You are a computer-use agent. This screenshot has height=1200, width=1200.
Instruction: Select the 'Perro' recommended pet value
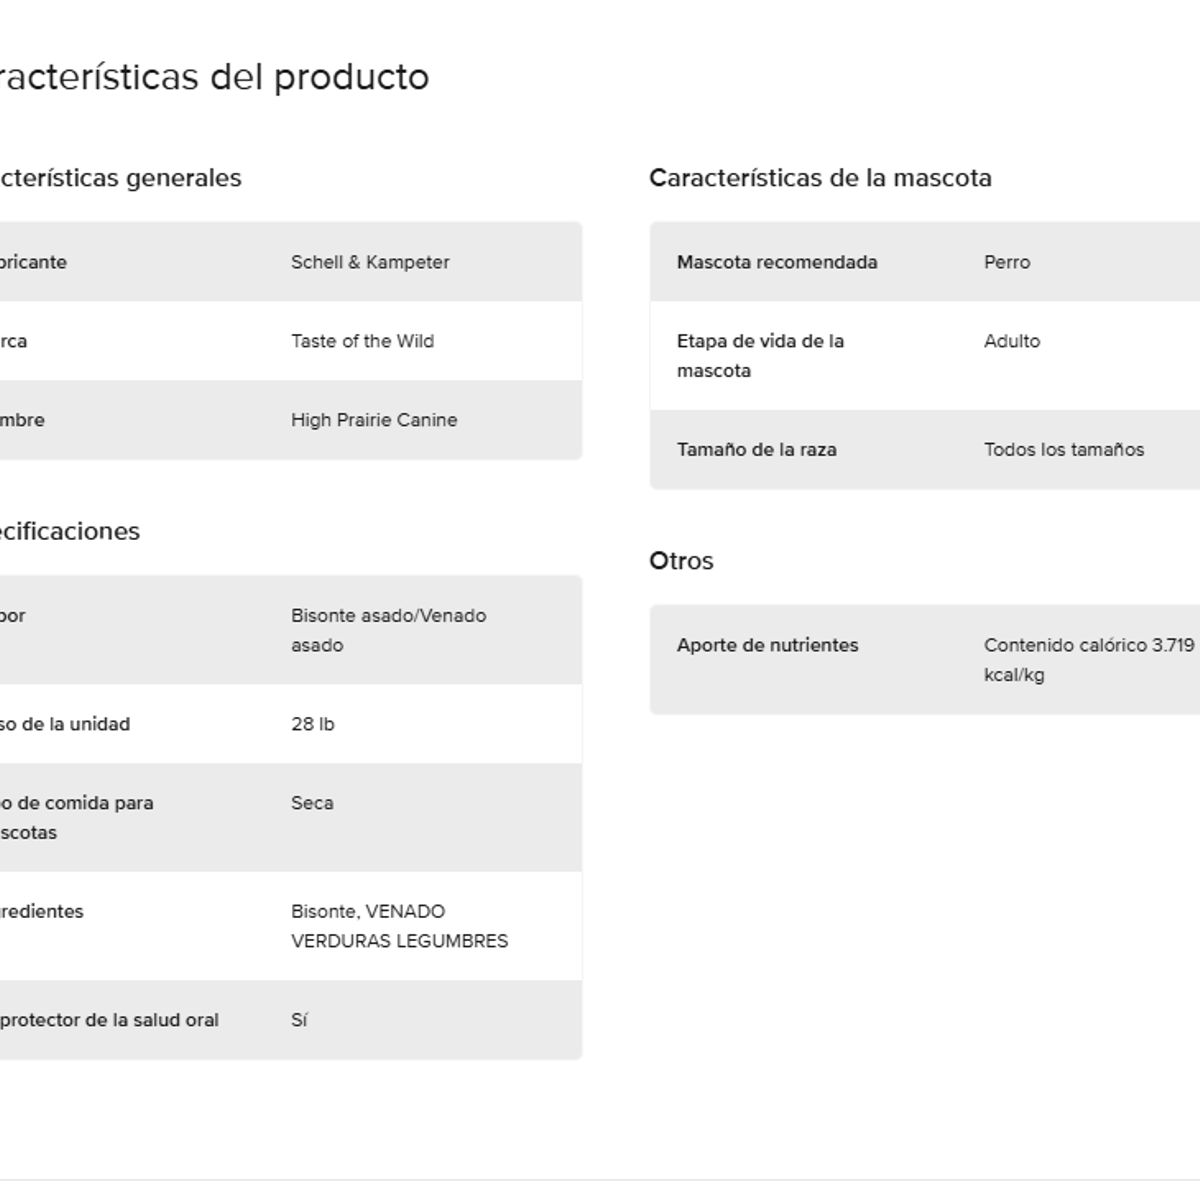(1006, 262)
